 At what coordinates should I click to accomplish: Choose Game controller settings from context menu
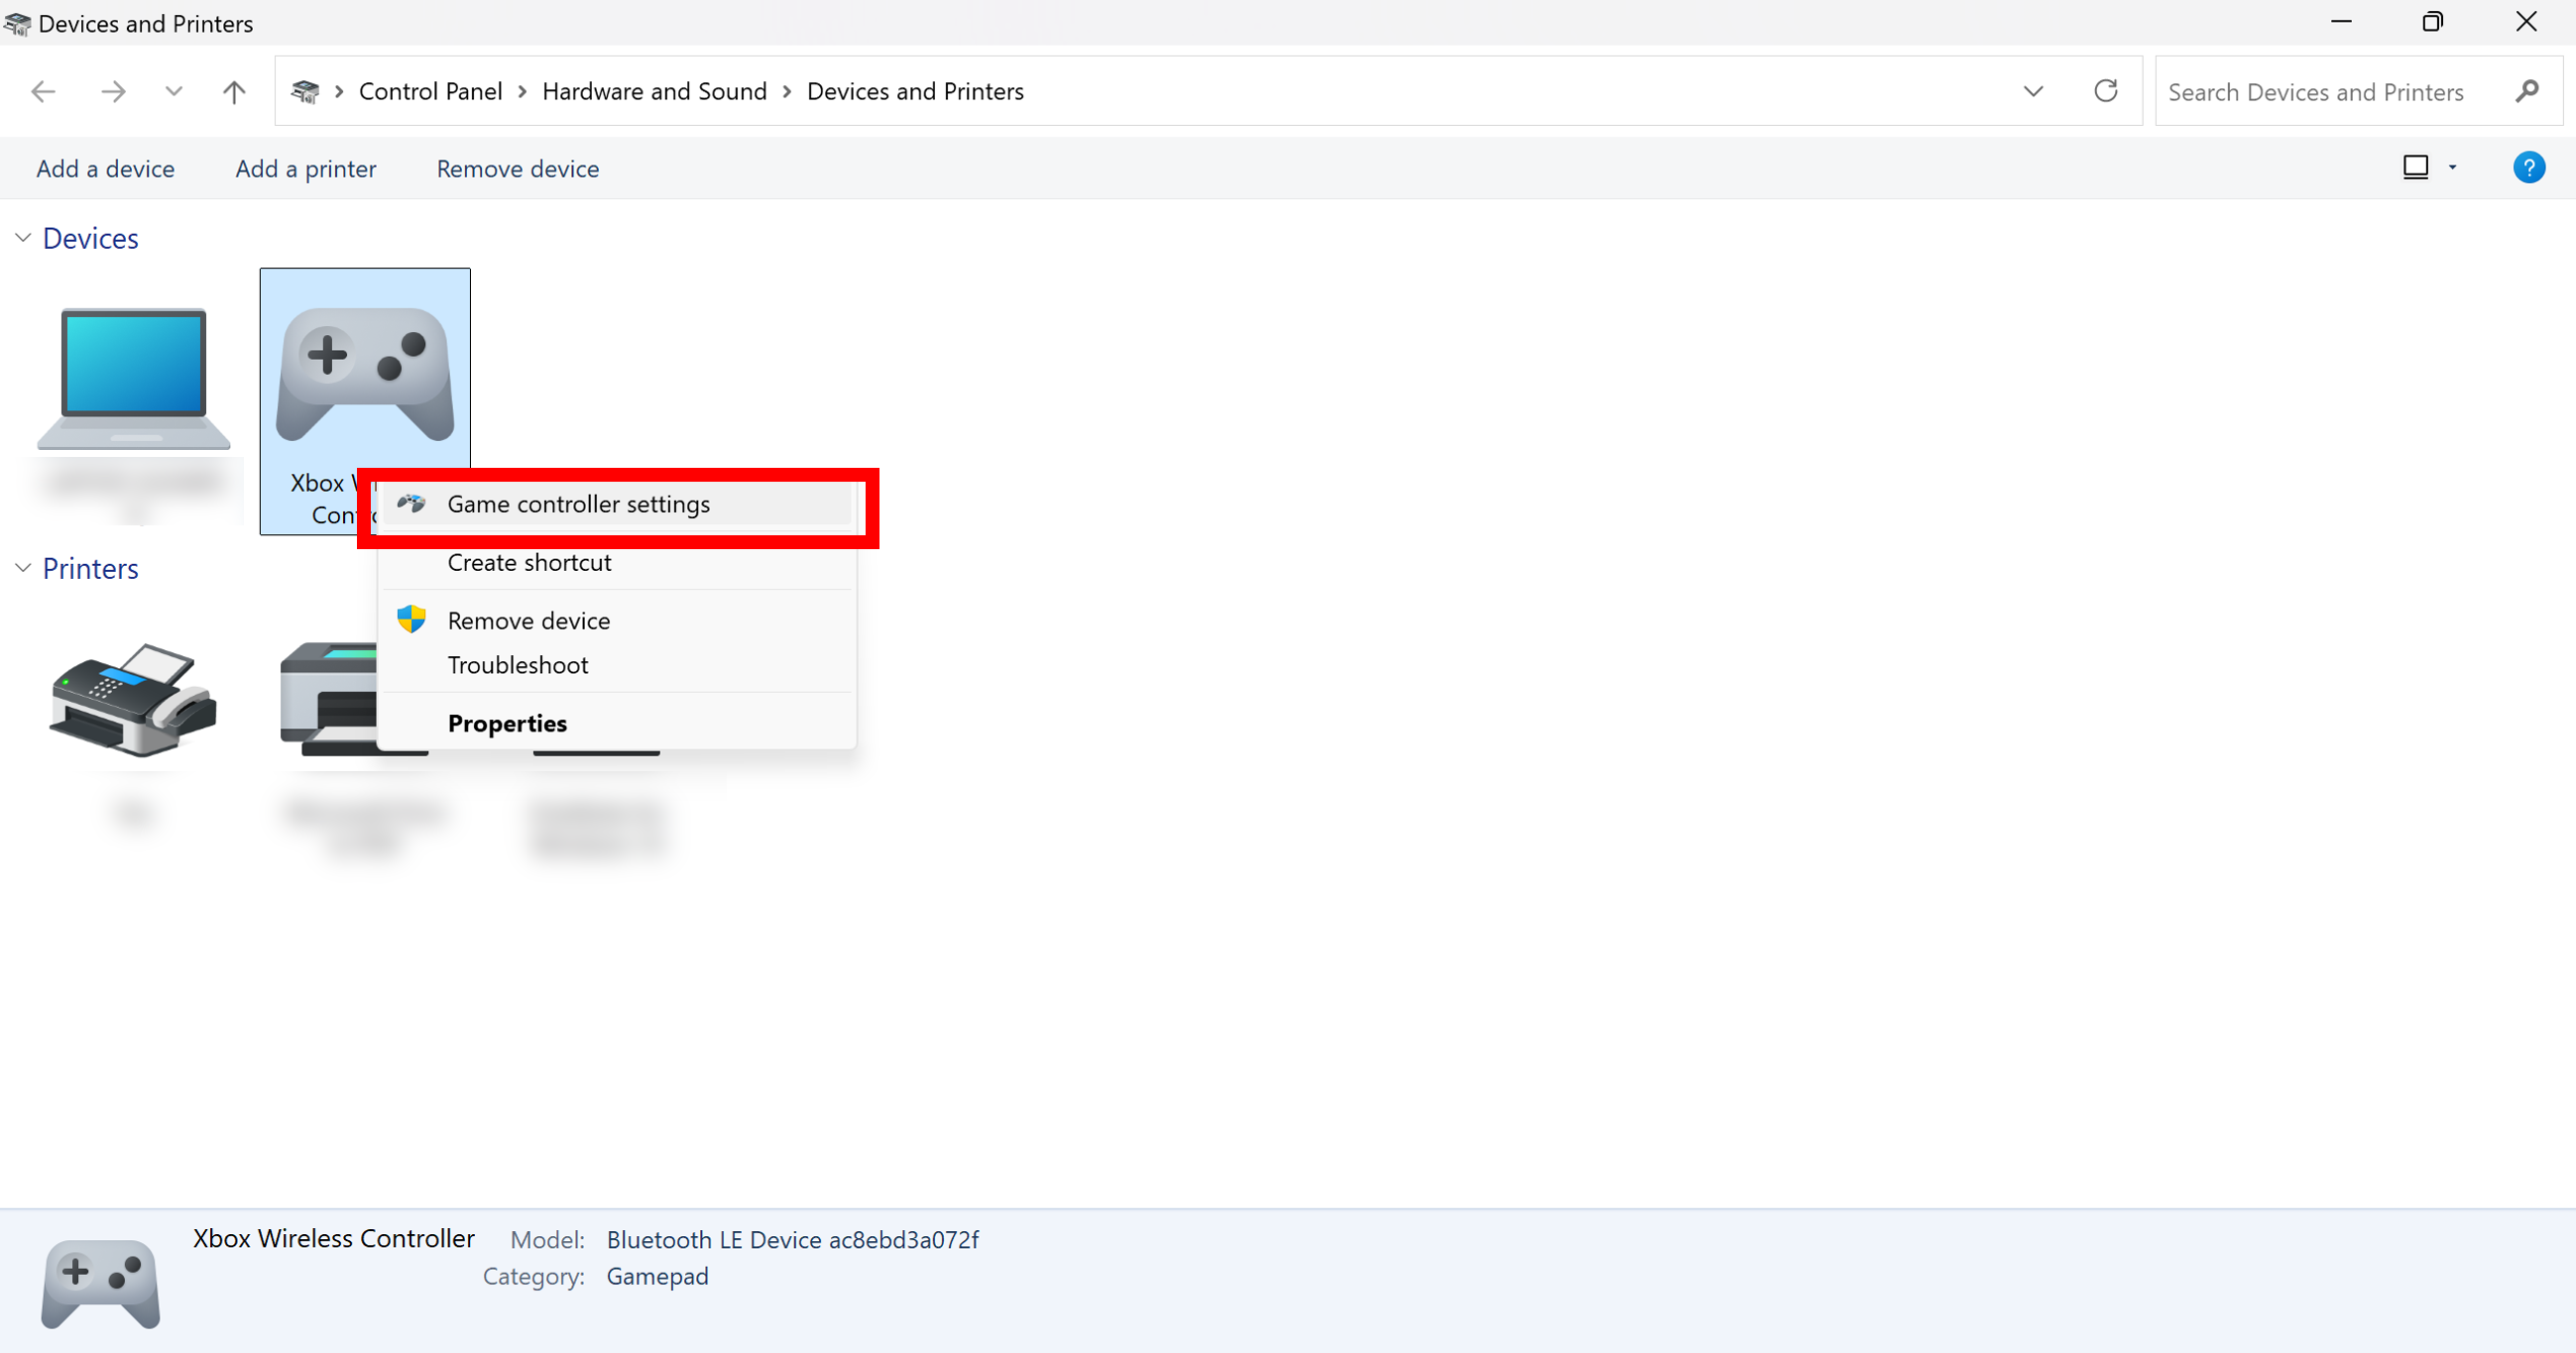click(x=578, y=505)
